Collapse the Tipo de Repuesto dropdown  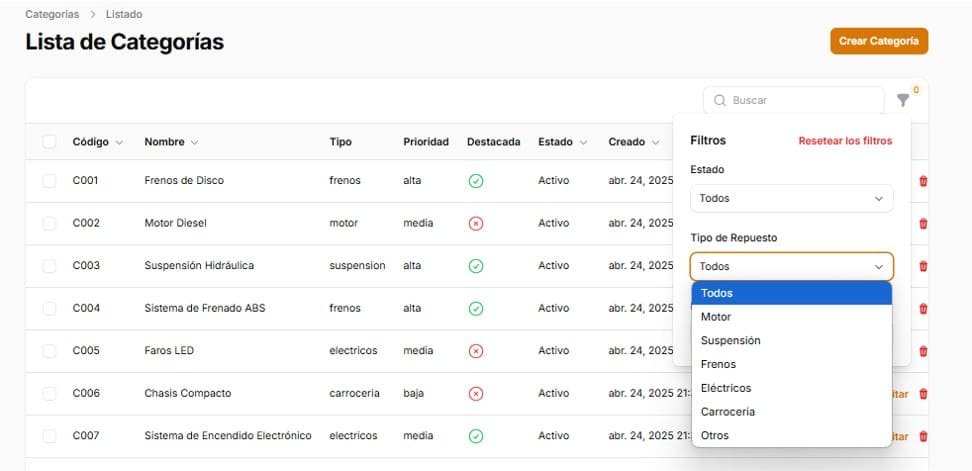(792, 266)
